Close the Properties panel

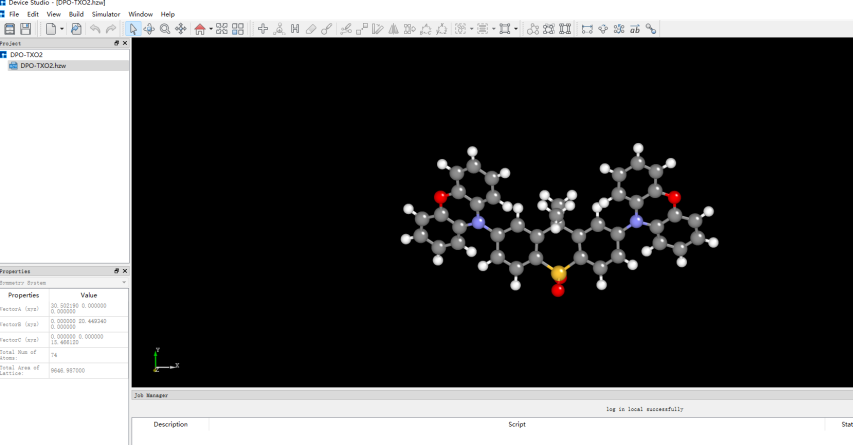click(125, 271)
